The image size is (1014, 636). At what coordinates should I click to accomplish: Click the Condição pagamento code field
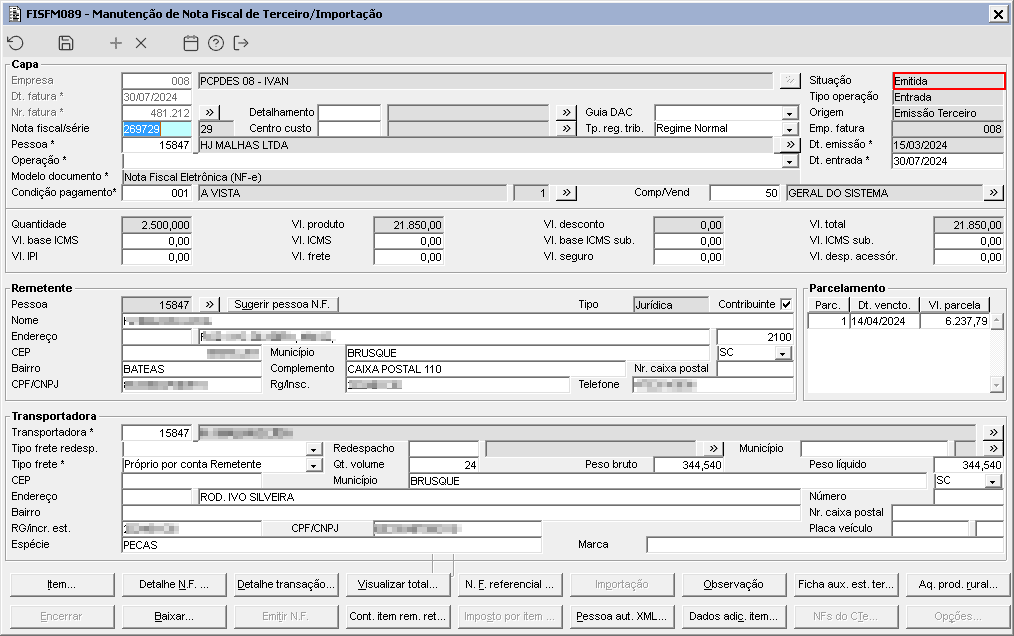click(x=157, y=193)
